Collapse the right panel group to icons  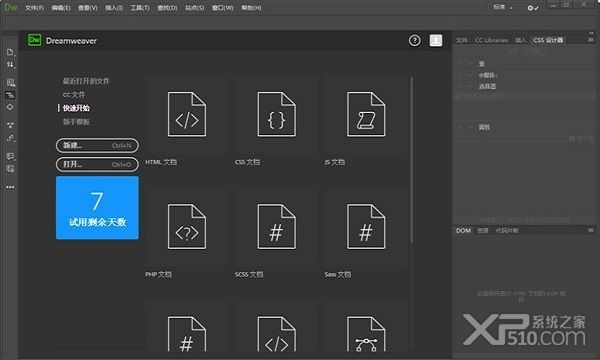pyautogui.click(x=590, y=33)
